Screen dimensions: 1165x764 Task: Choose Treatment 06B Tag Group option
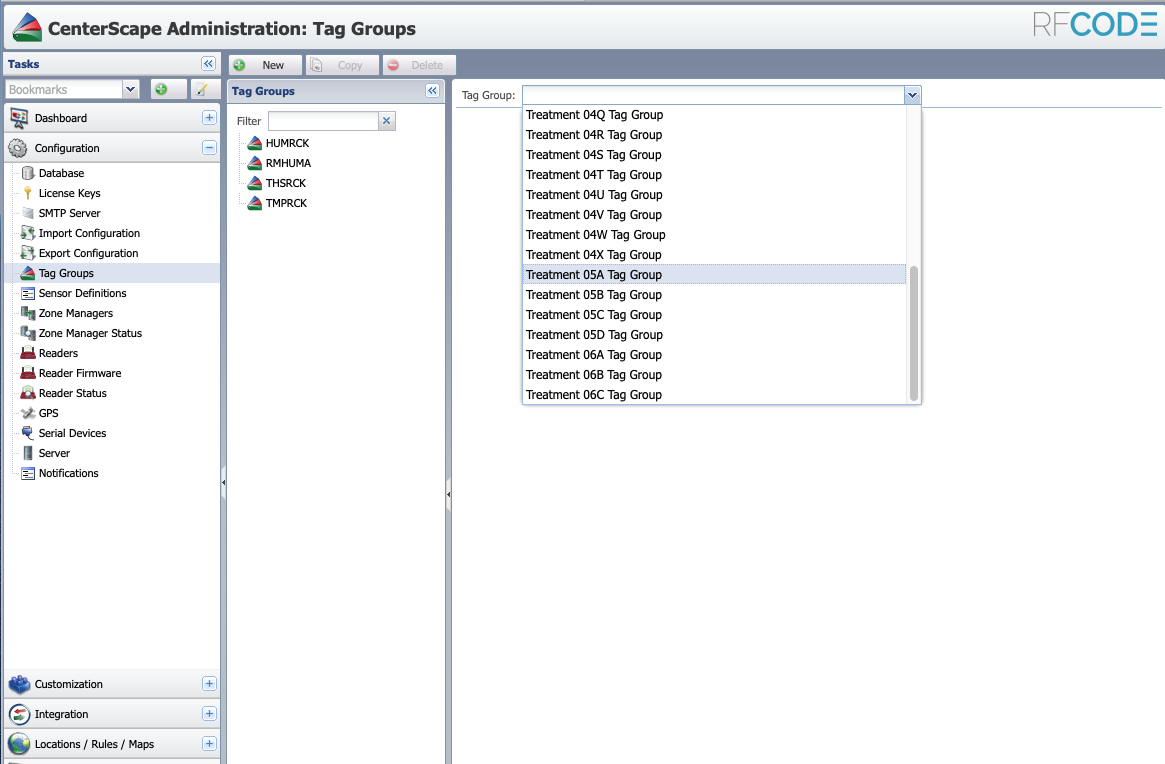[715, 375]
